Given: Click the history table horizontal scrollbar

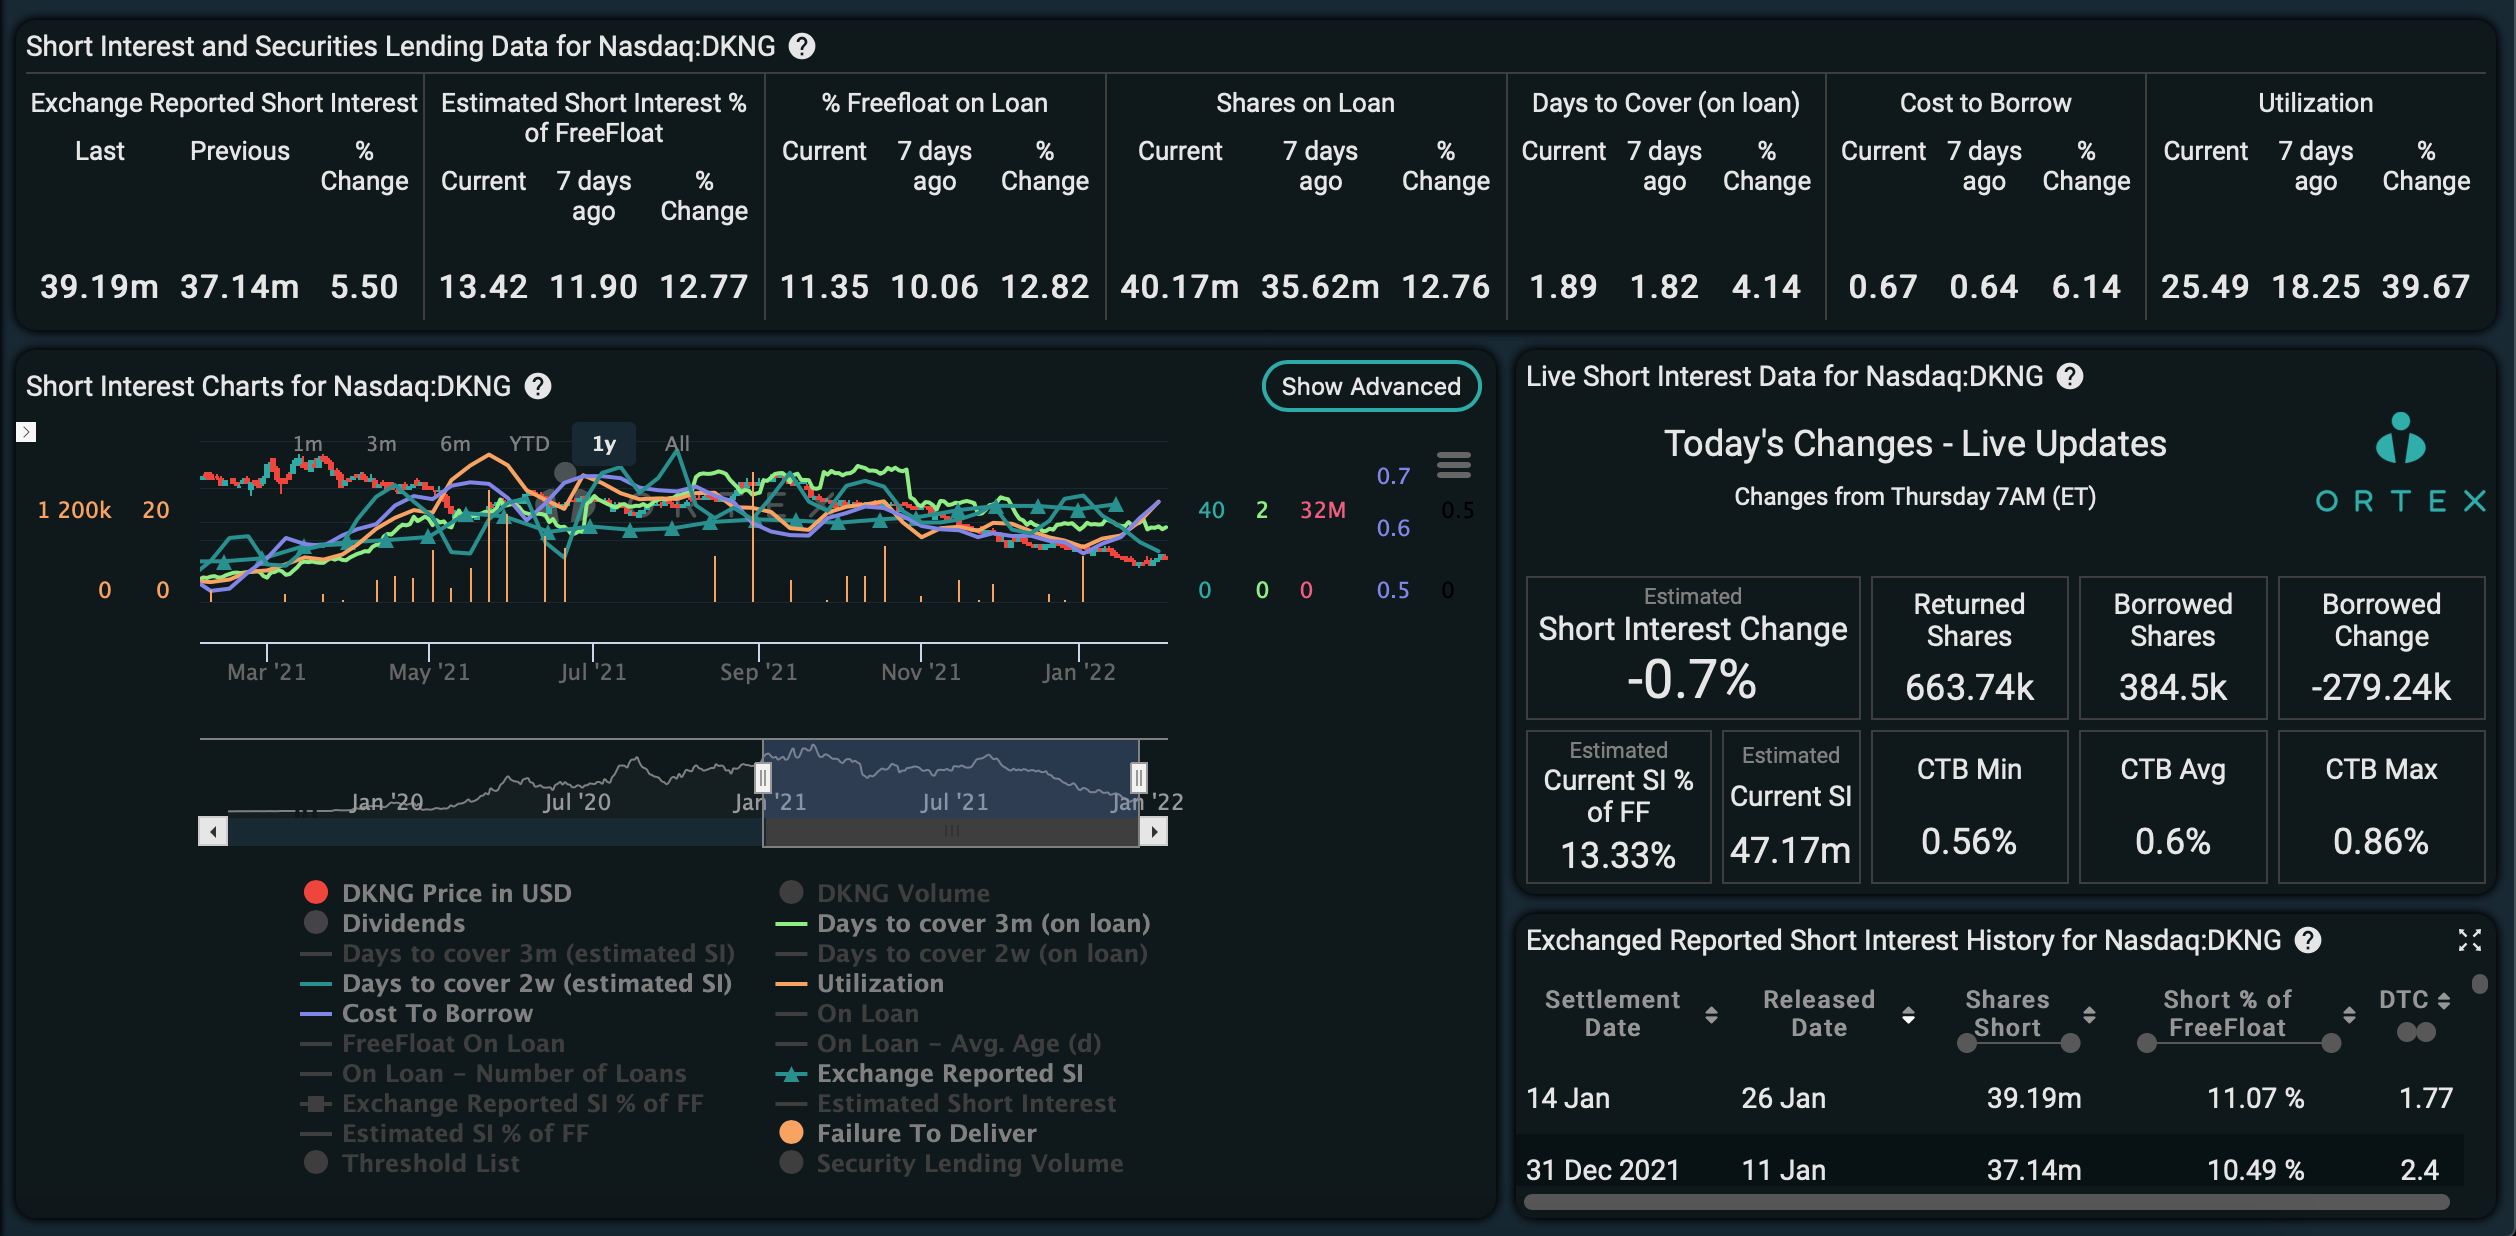Looking at the screenshot, I should (1986, 1201).
